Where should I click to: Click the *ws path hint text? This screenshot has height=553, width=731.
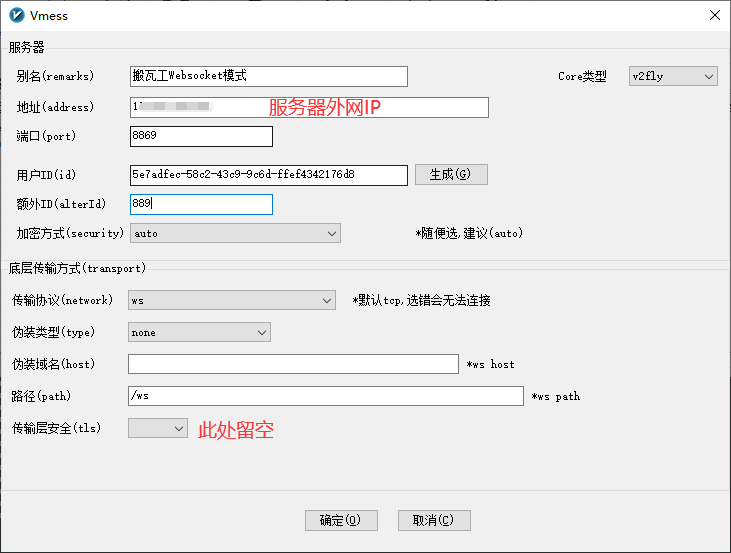(x=556, y=396)
